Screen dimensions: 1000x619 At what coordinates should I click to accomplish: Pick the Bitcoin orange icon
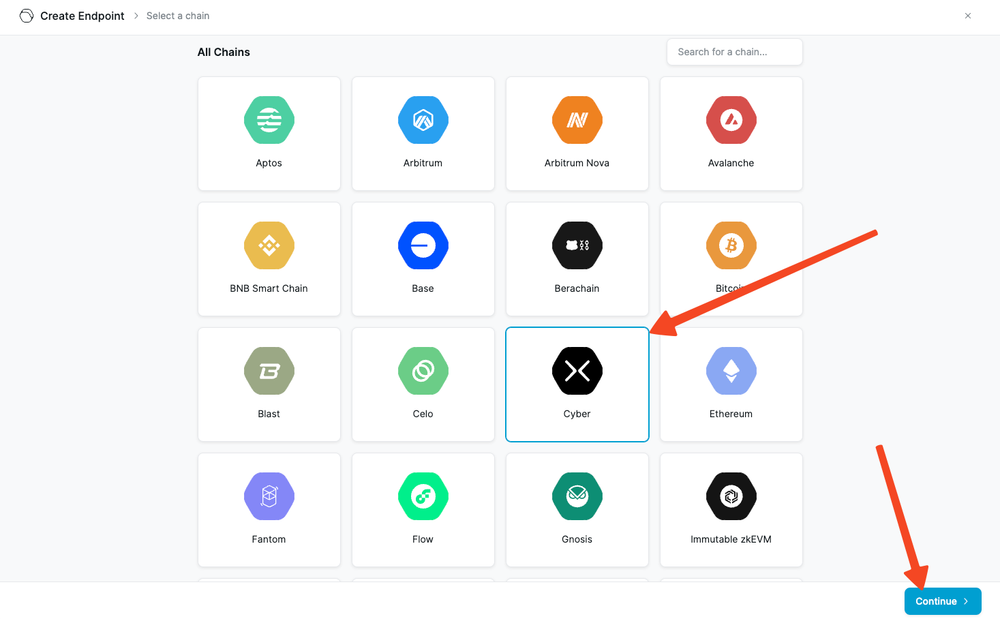pyautogui.click(x=731, y=245)
